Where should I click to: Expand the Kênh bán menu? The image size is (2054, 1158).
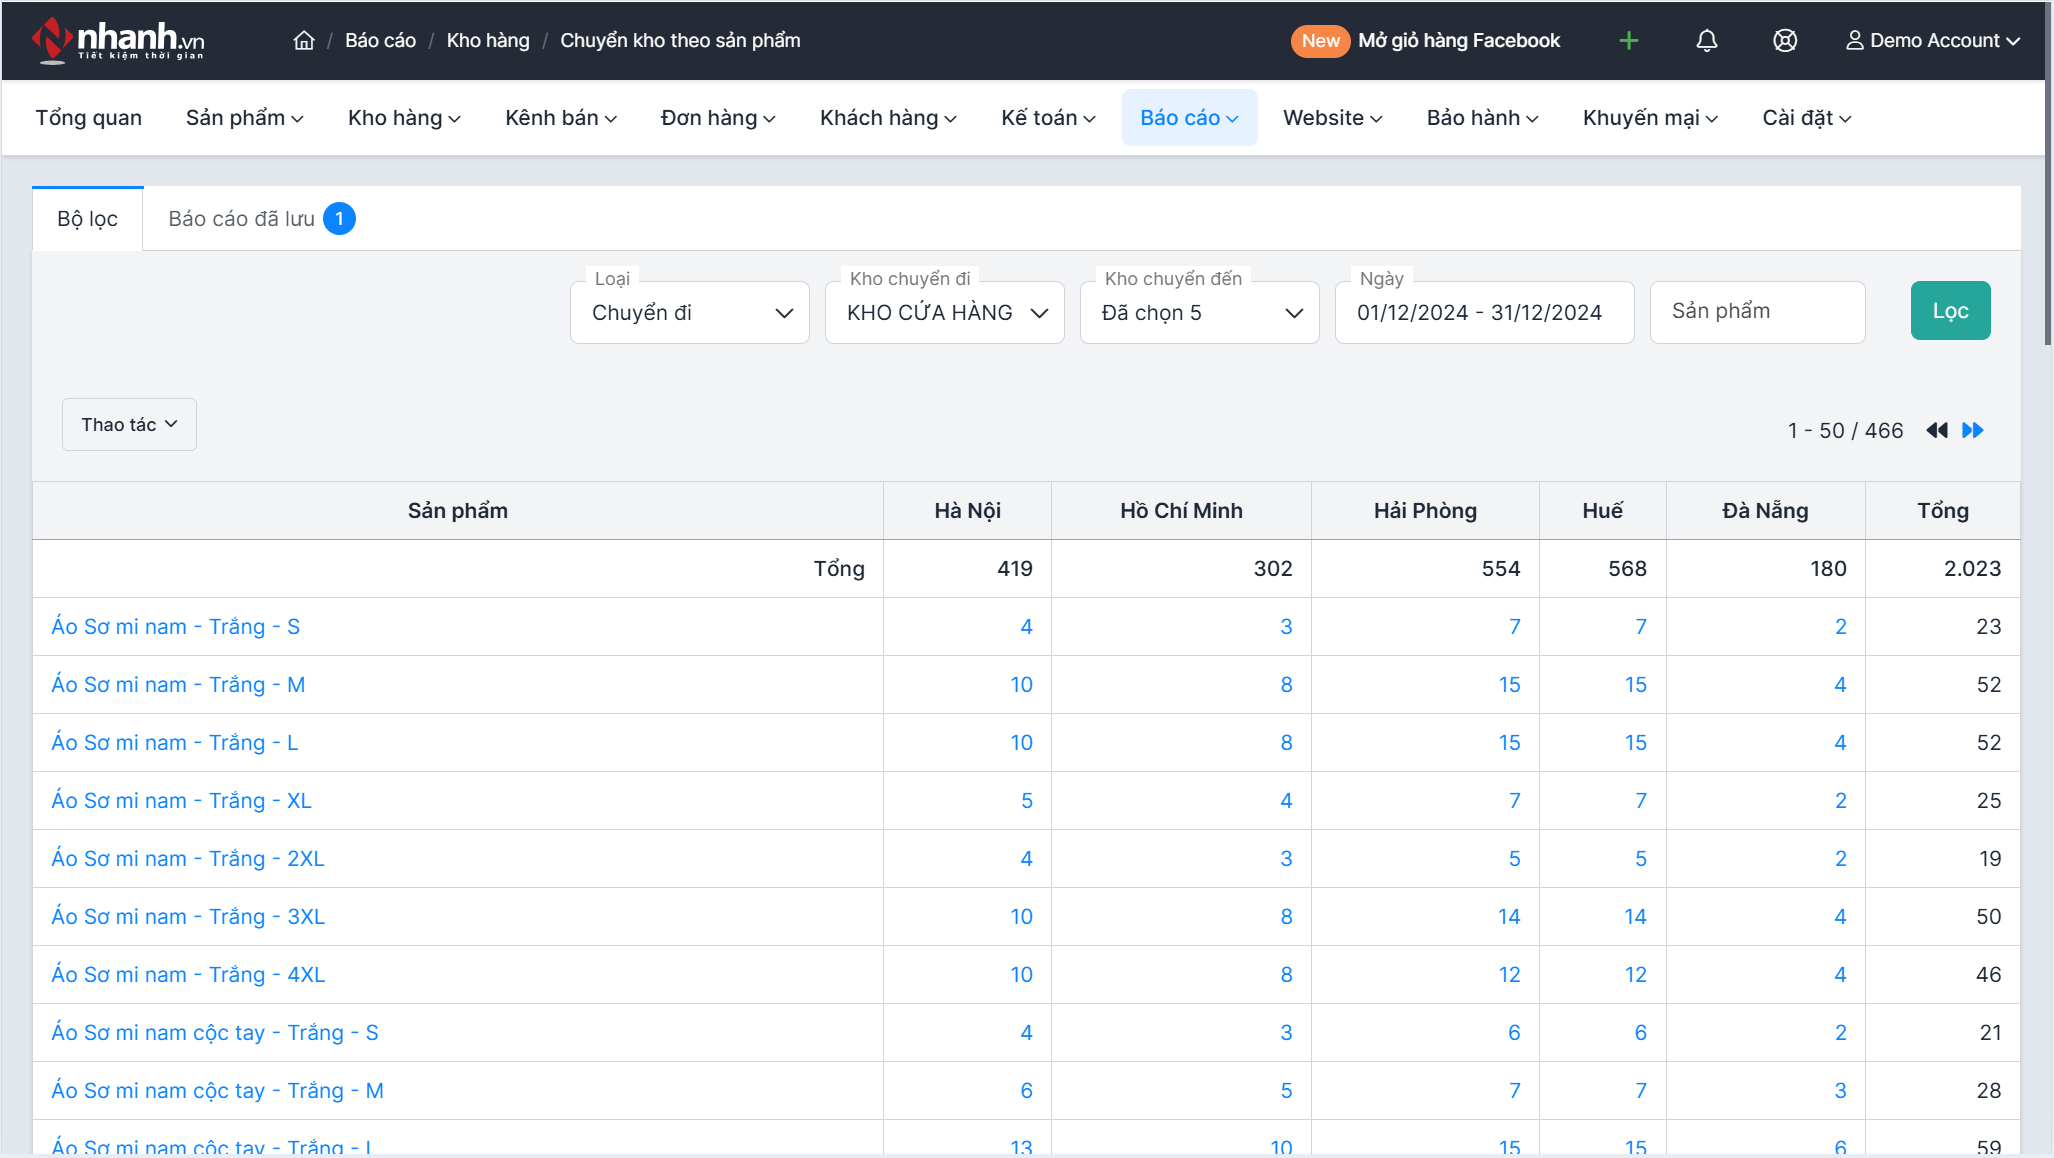561,118
